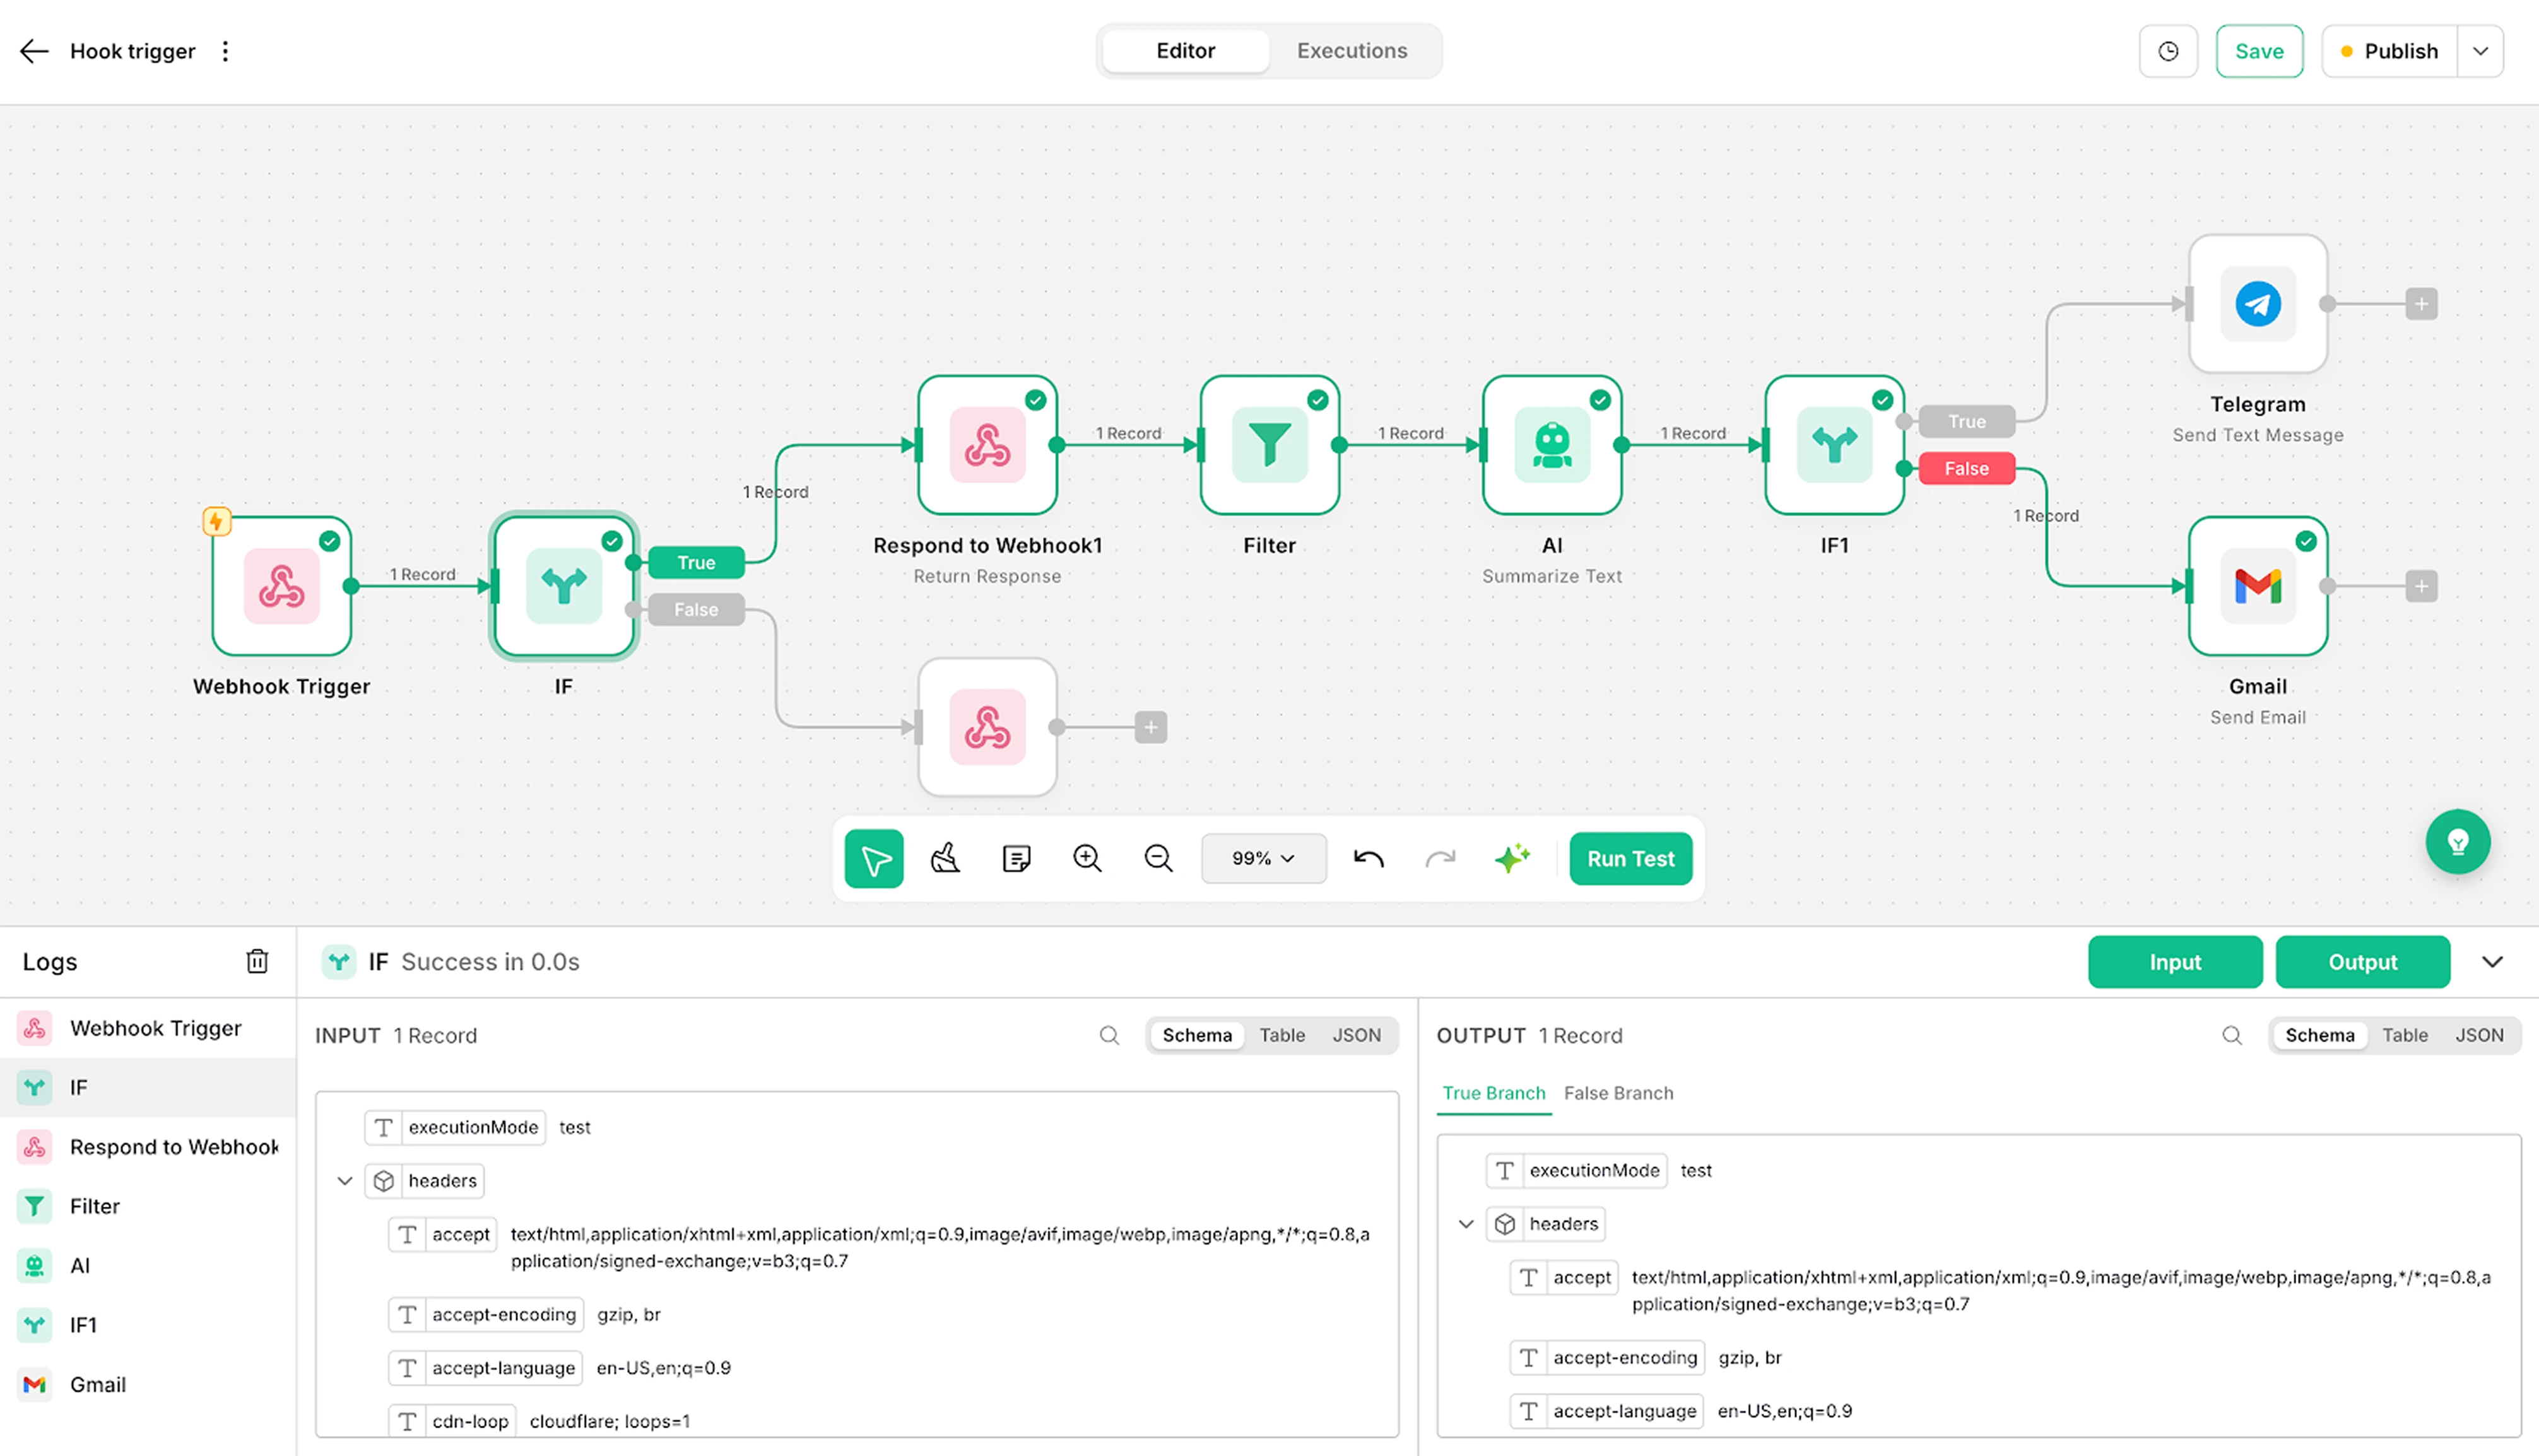This screenshot has width=2539, height=1456.
Task: Click the IF1 True branch label
Action: pos(1966,422)
